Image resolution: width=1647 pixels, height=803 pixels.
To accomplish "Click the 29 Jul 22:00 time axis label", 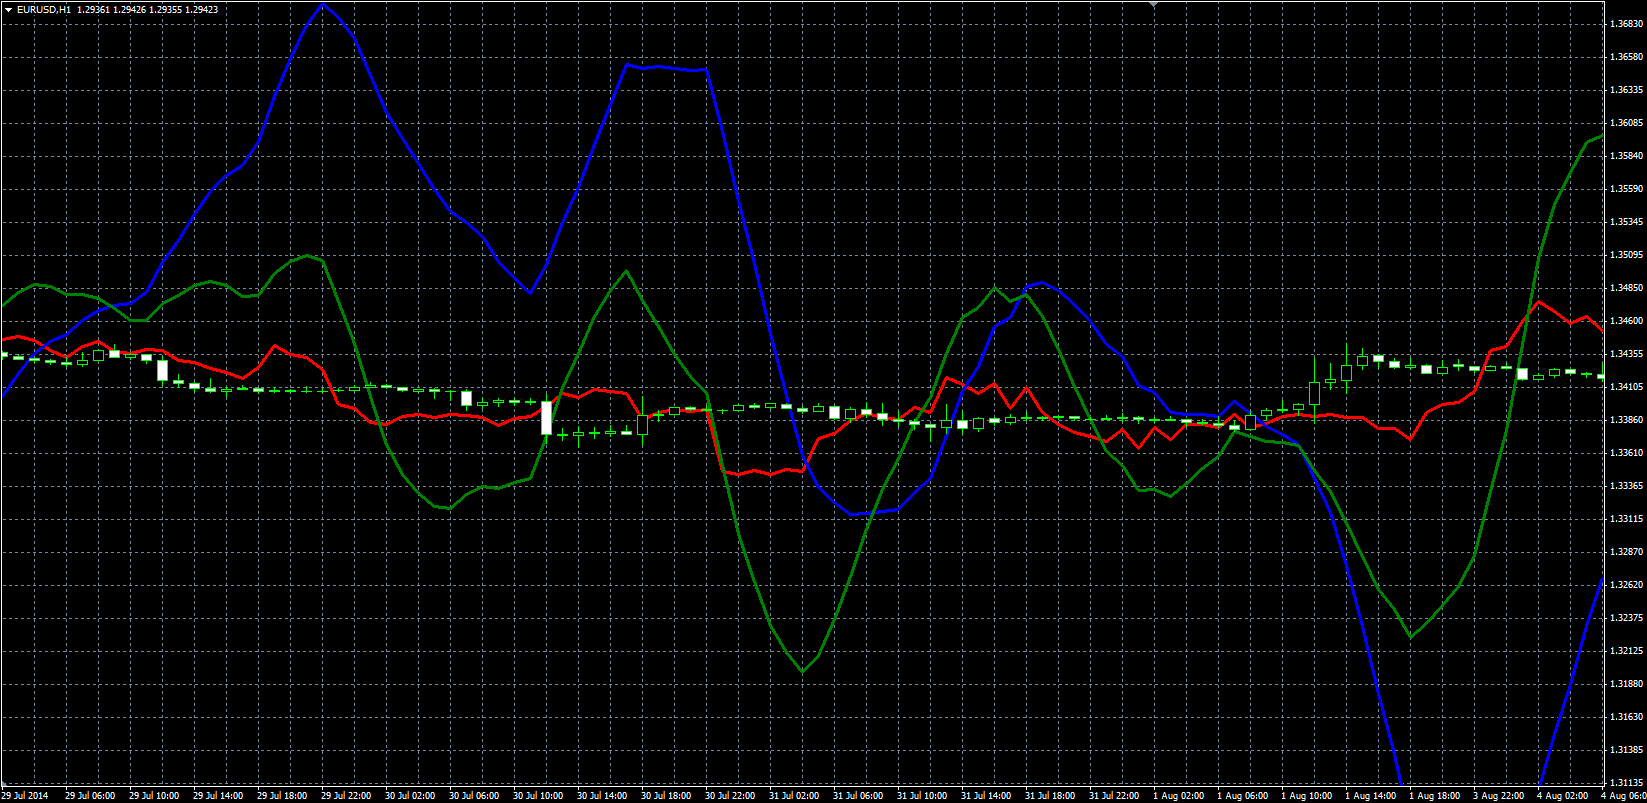I will (x=346, y=796).
